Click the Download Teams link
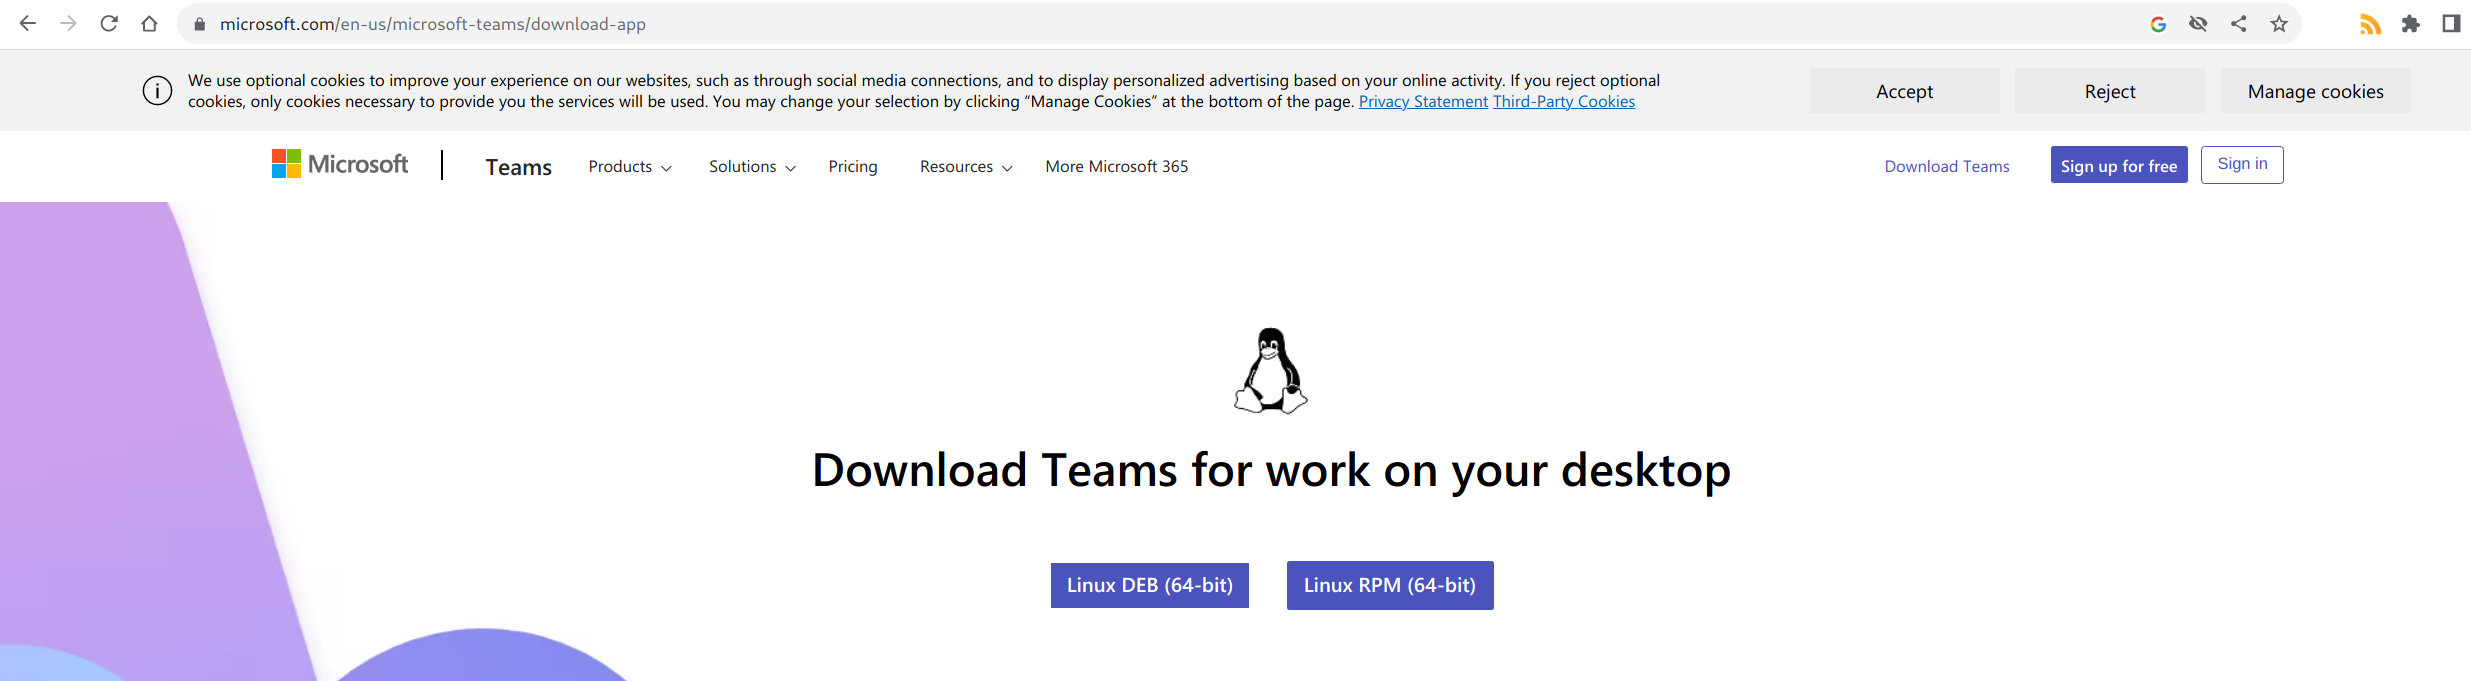The image size is (2471, 681). [1947, 167]
